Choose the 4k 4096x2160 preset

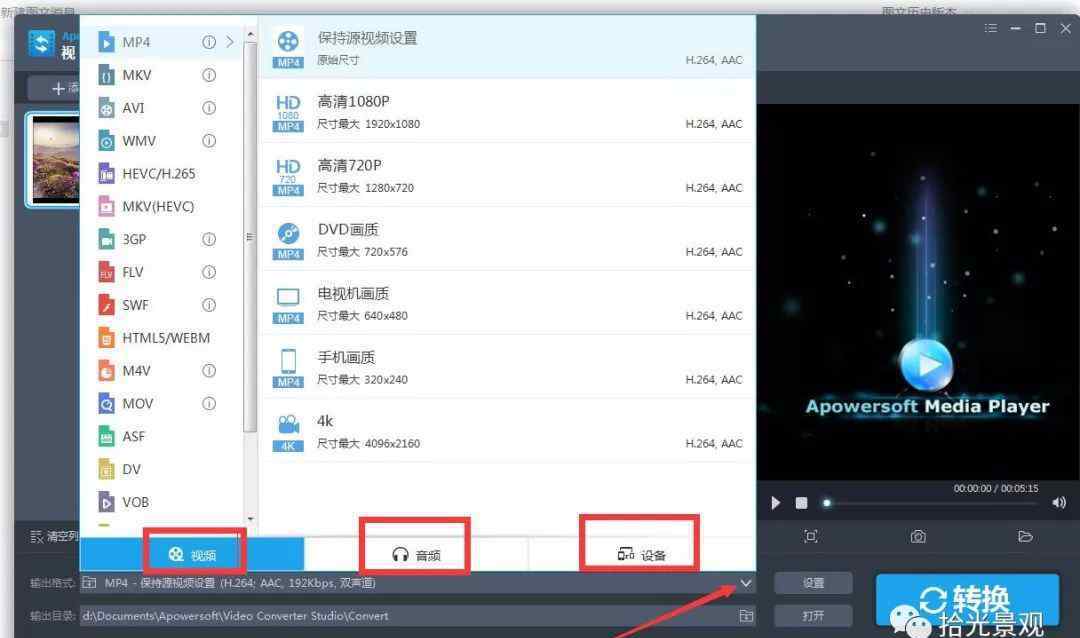[508, 432]
